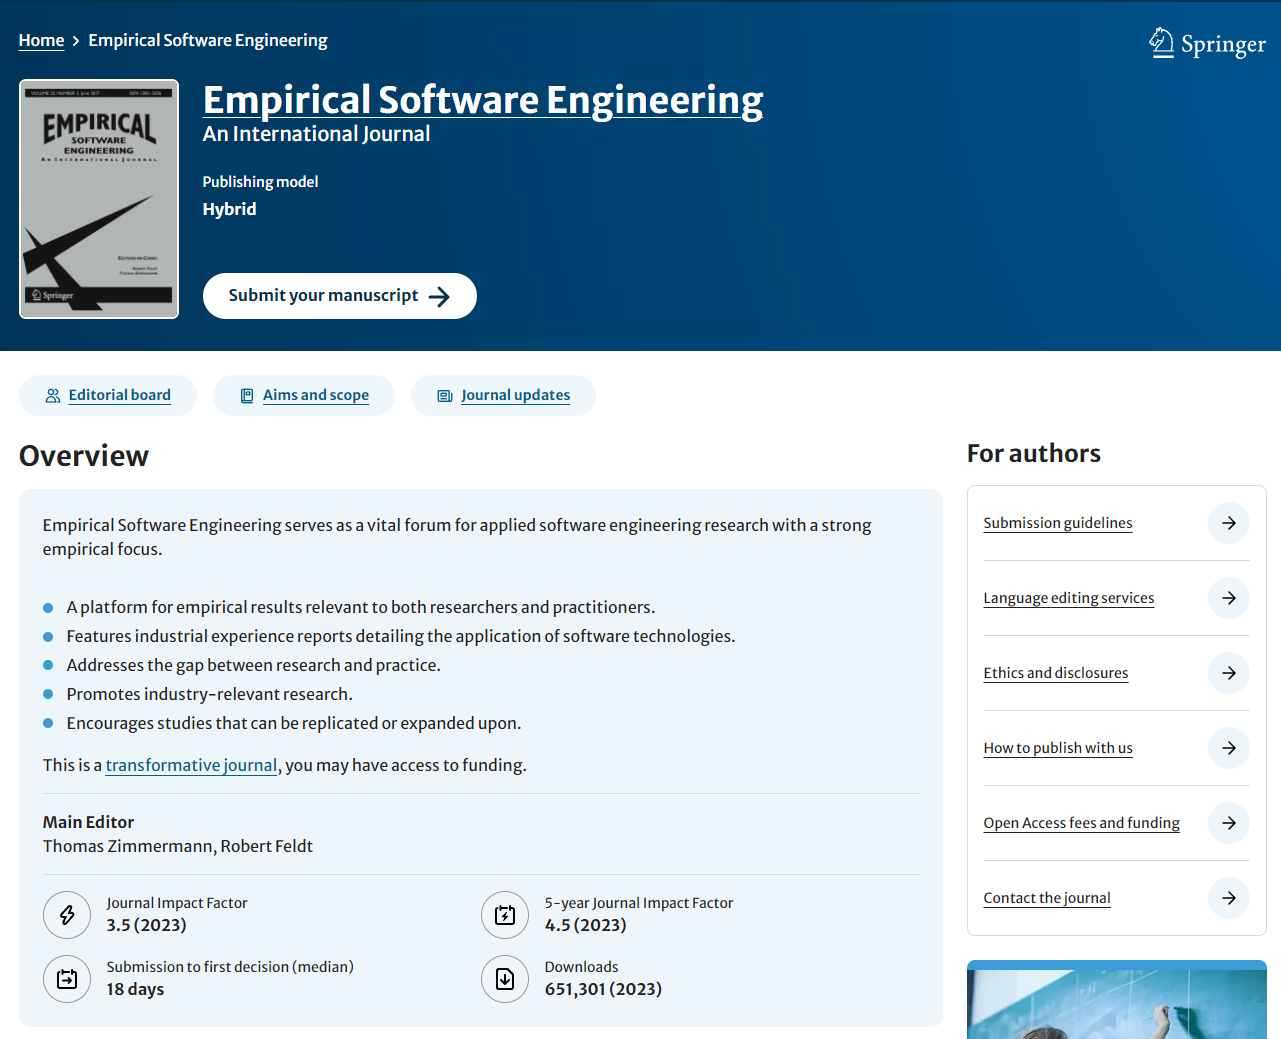Image resolution: width=1281 pixels, height=1039 pixels.
Task: Open How to publish with us link
Action: (x=1058, y=748)
